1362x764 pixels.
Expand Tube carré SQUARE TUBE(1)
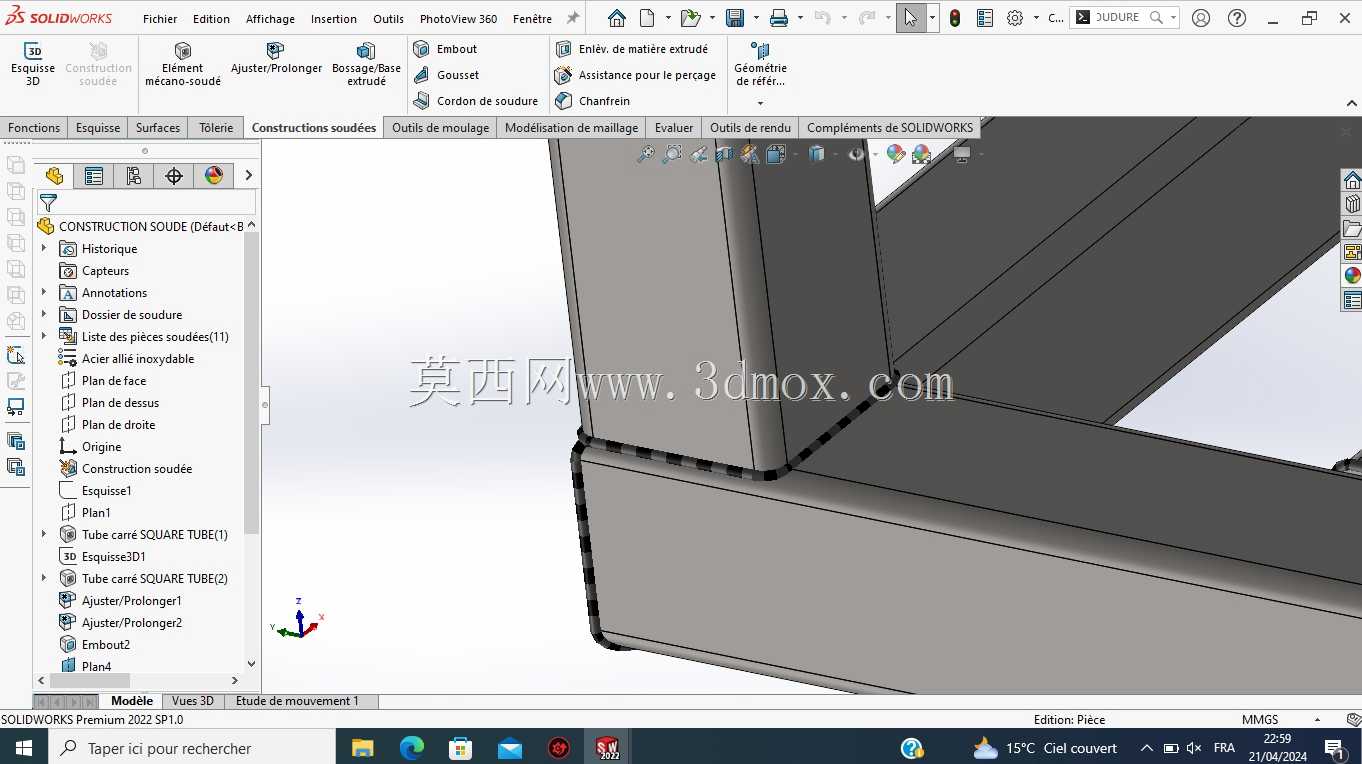(44, 535)
